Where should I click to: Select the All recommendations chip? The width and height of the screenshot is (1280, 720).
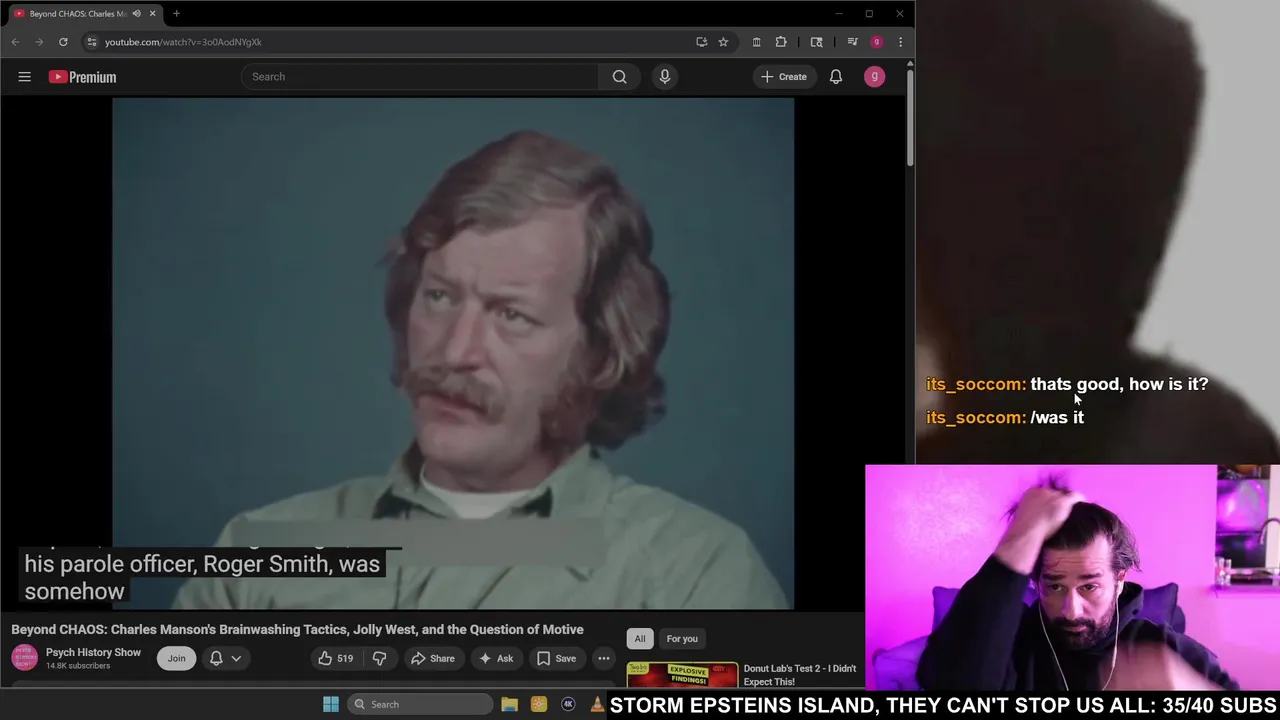pyautogui.click(x=640, y=639)
